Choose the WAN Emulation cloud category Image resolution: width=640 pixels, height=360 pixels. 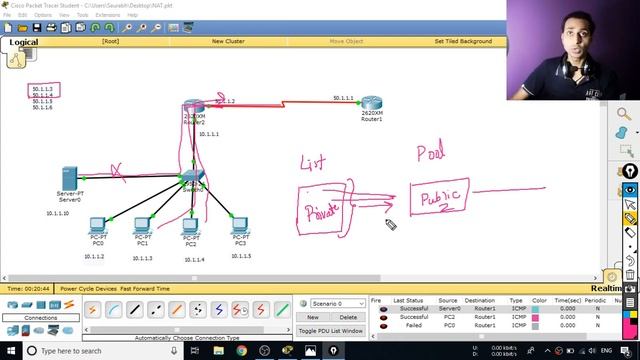[39, 330]
